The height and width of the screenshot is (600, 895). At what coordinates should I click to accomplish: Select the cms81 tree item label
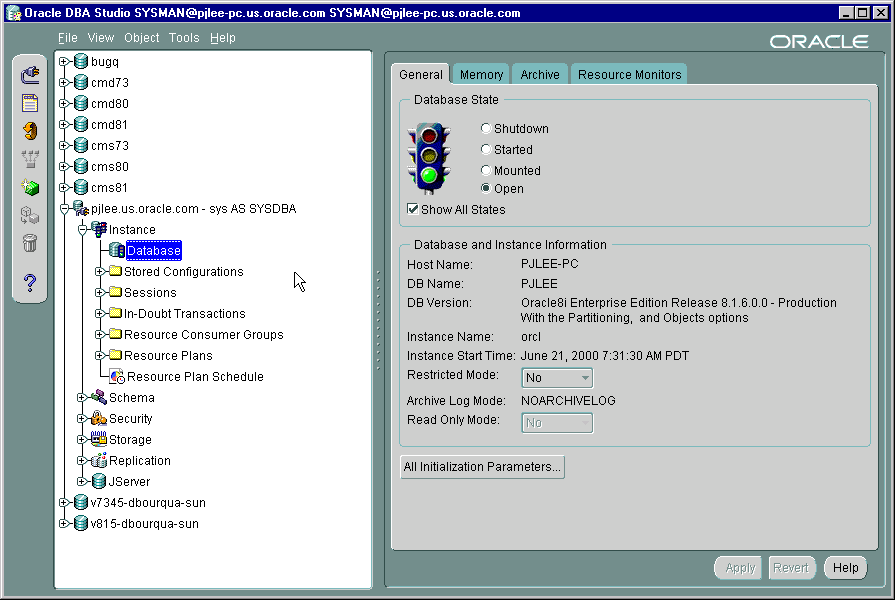point(110,187)
